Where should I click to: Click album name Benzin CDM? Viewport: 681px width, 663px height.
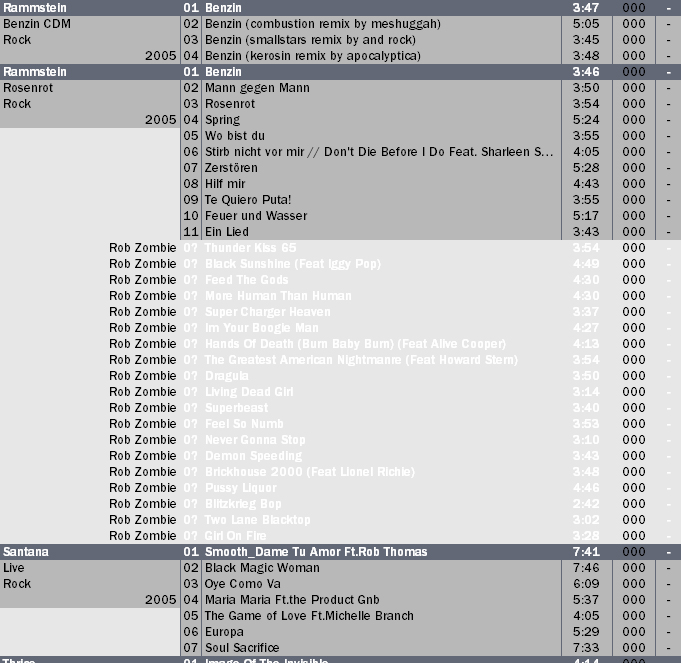point(37,24)
